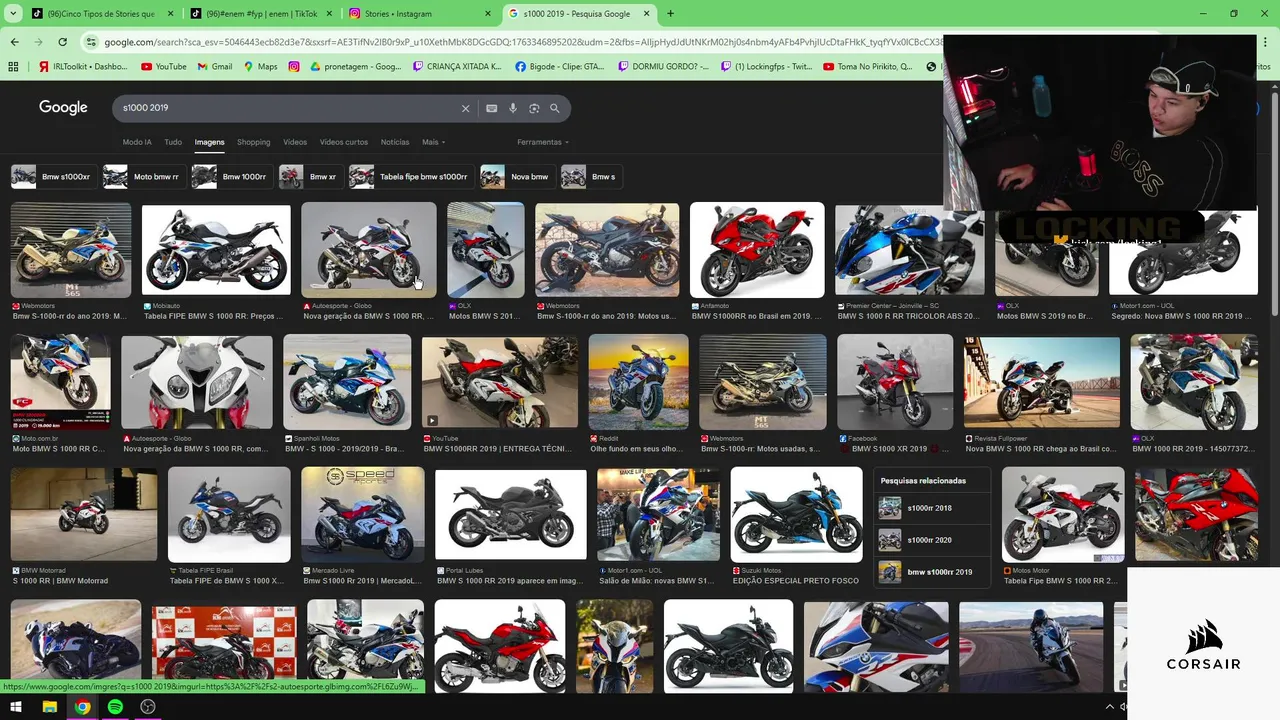Open the BMW Motorrad S 1000 RR image
The width and height of the screenshot is (1280, 720).
pos(84,515)
